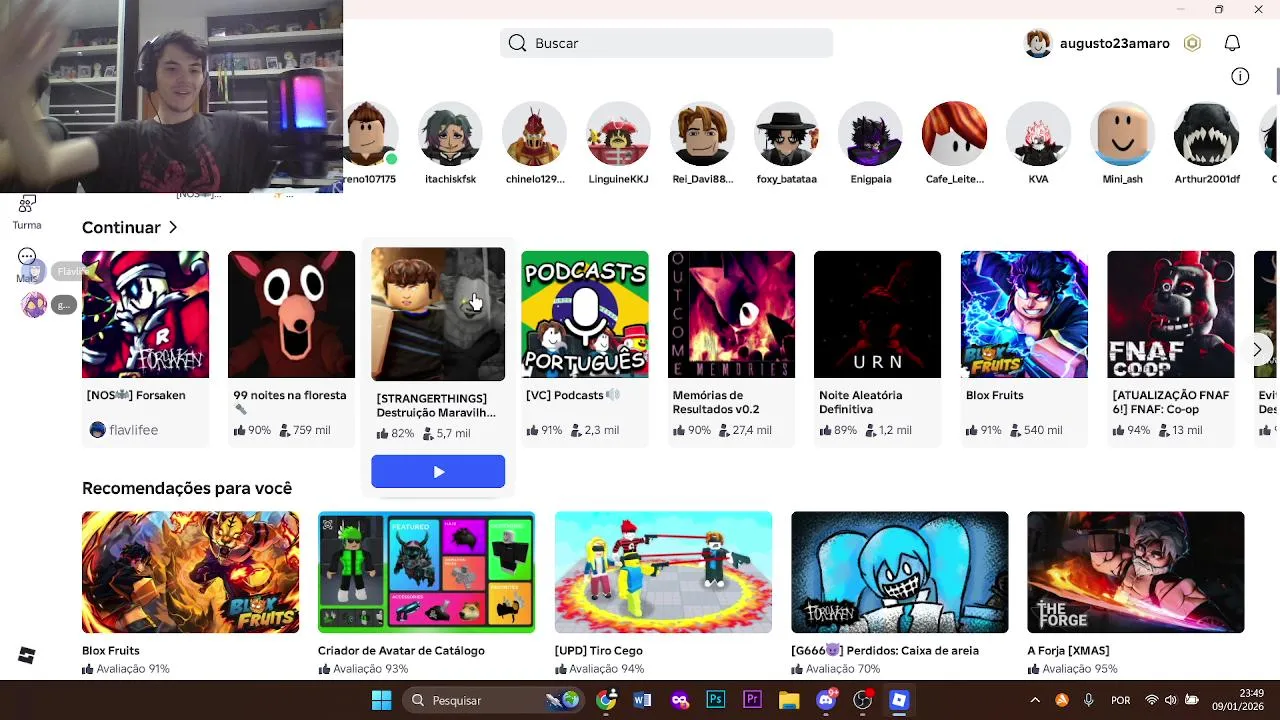
Task: Open friend KVA's avatar
Action: pos(1038,133)
